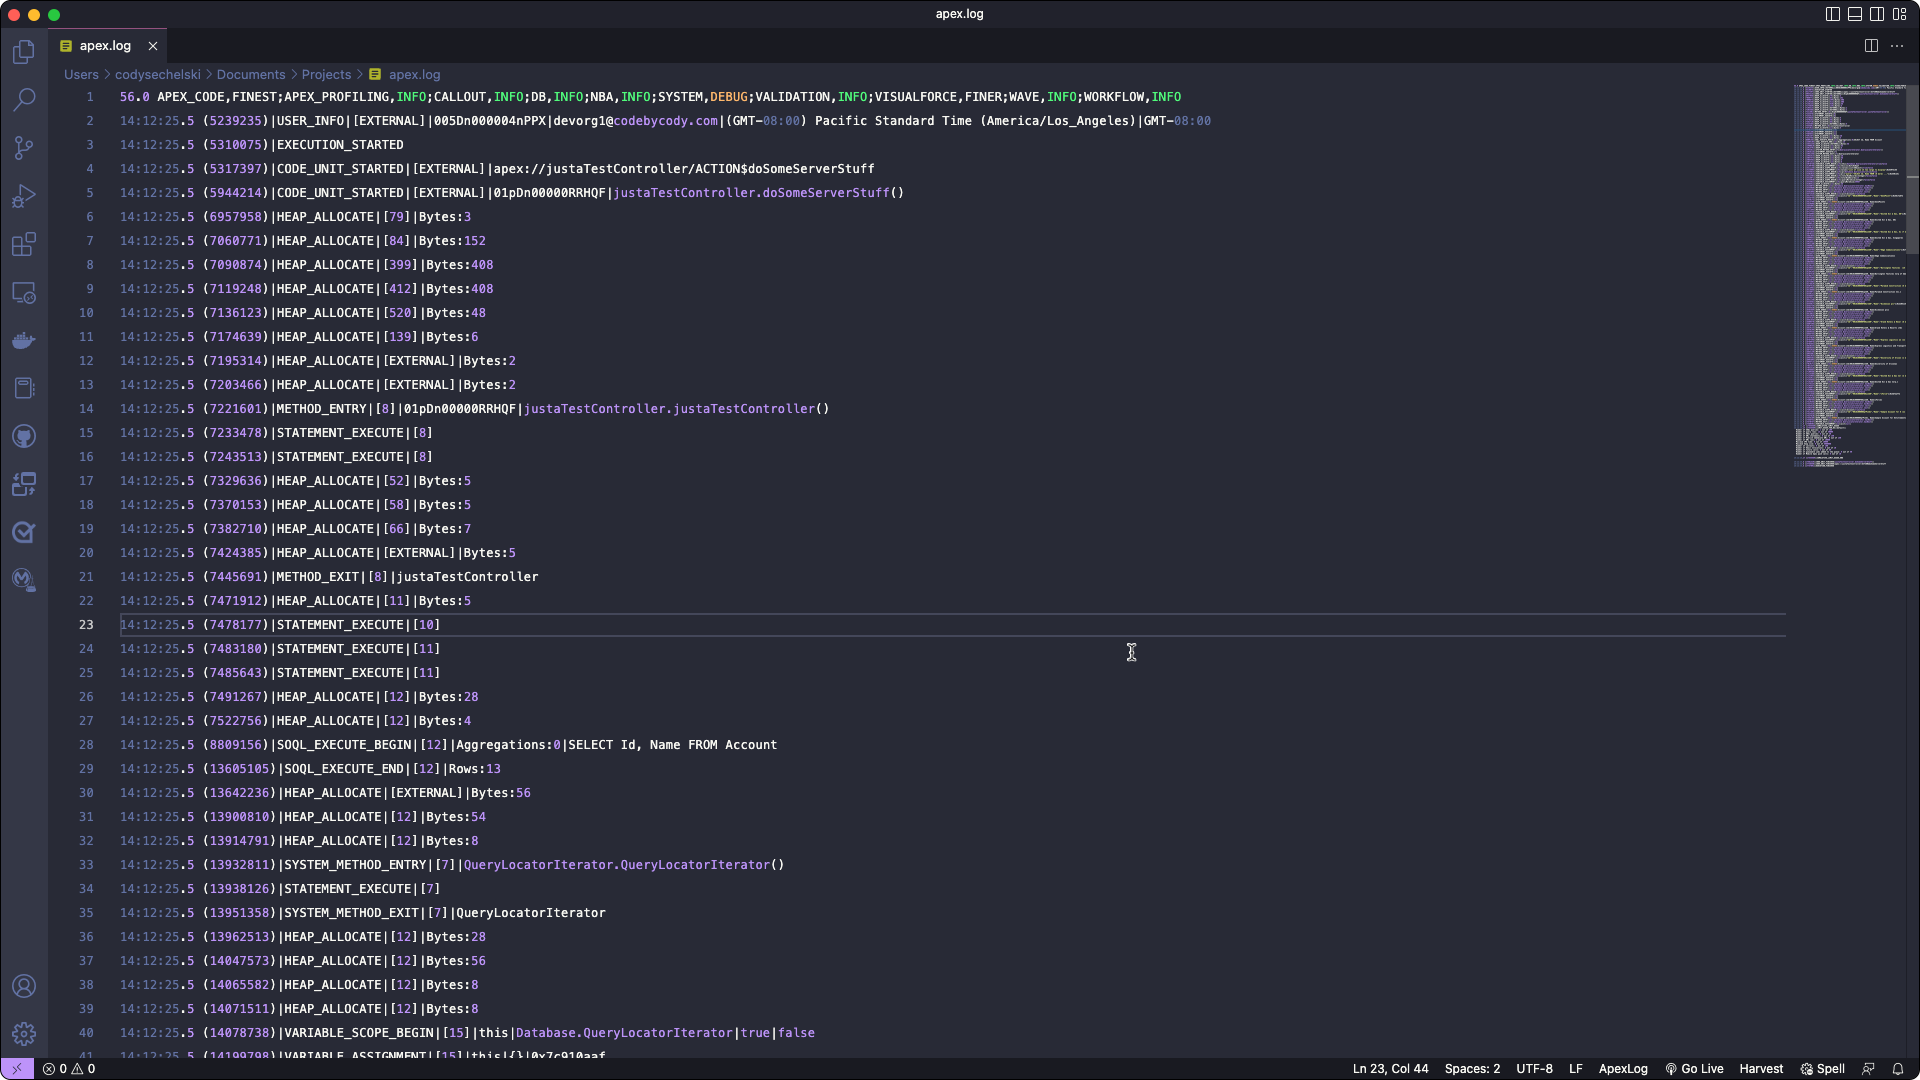The image size is (1920, 1080).
Task: Click EXECUTION_STARTED on line 3
Action: 340,145
